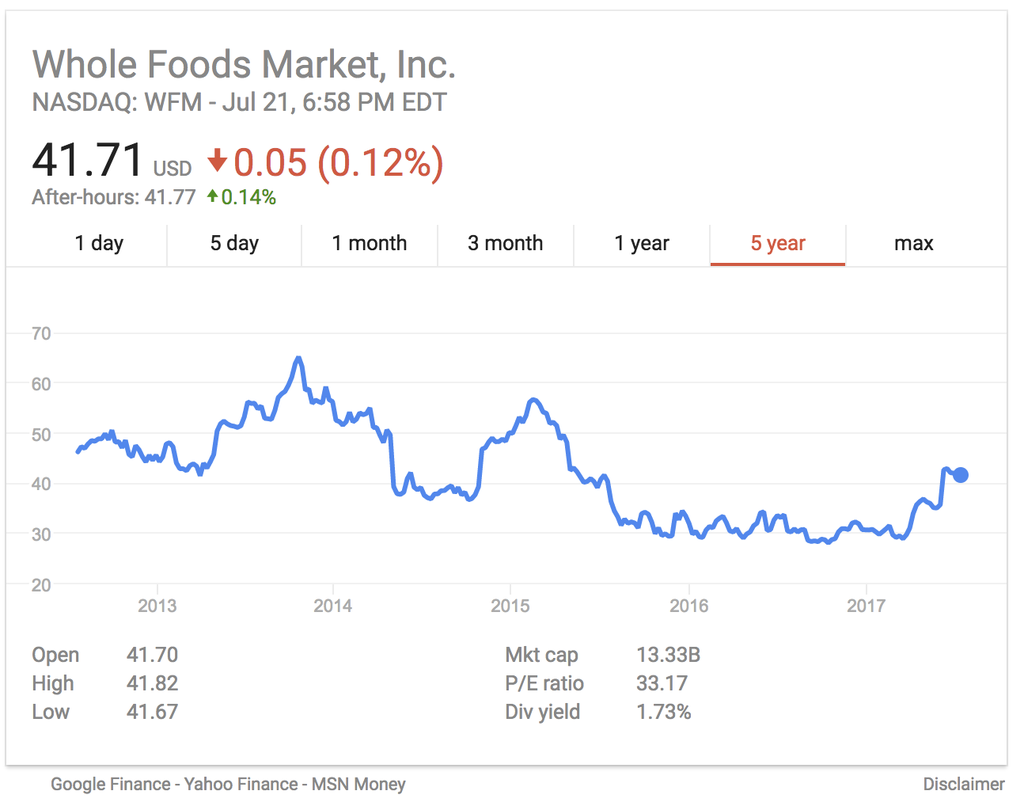
Task: Click the Div yield value 1.73%
Action: click(x=663, y=712)
